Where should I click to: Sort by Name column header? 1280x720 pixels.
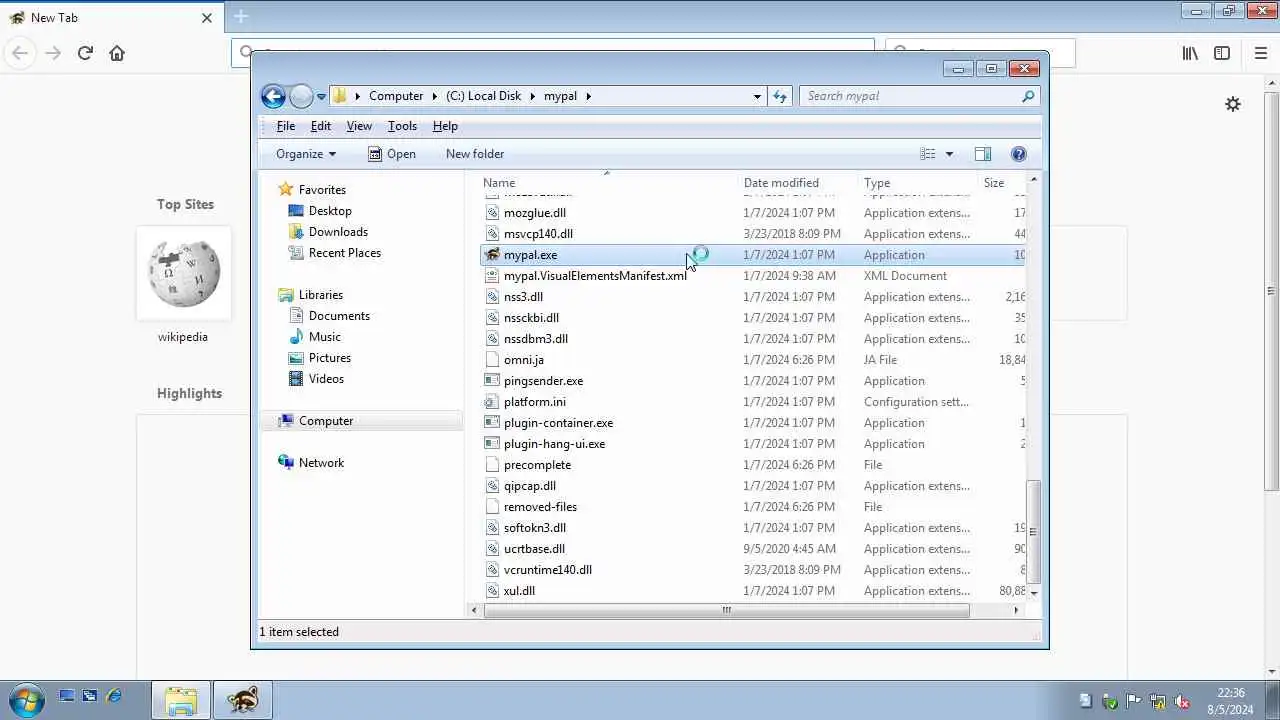click(499, 183)
